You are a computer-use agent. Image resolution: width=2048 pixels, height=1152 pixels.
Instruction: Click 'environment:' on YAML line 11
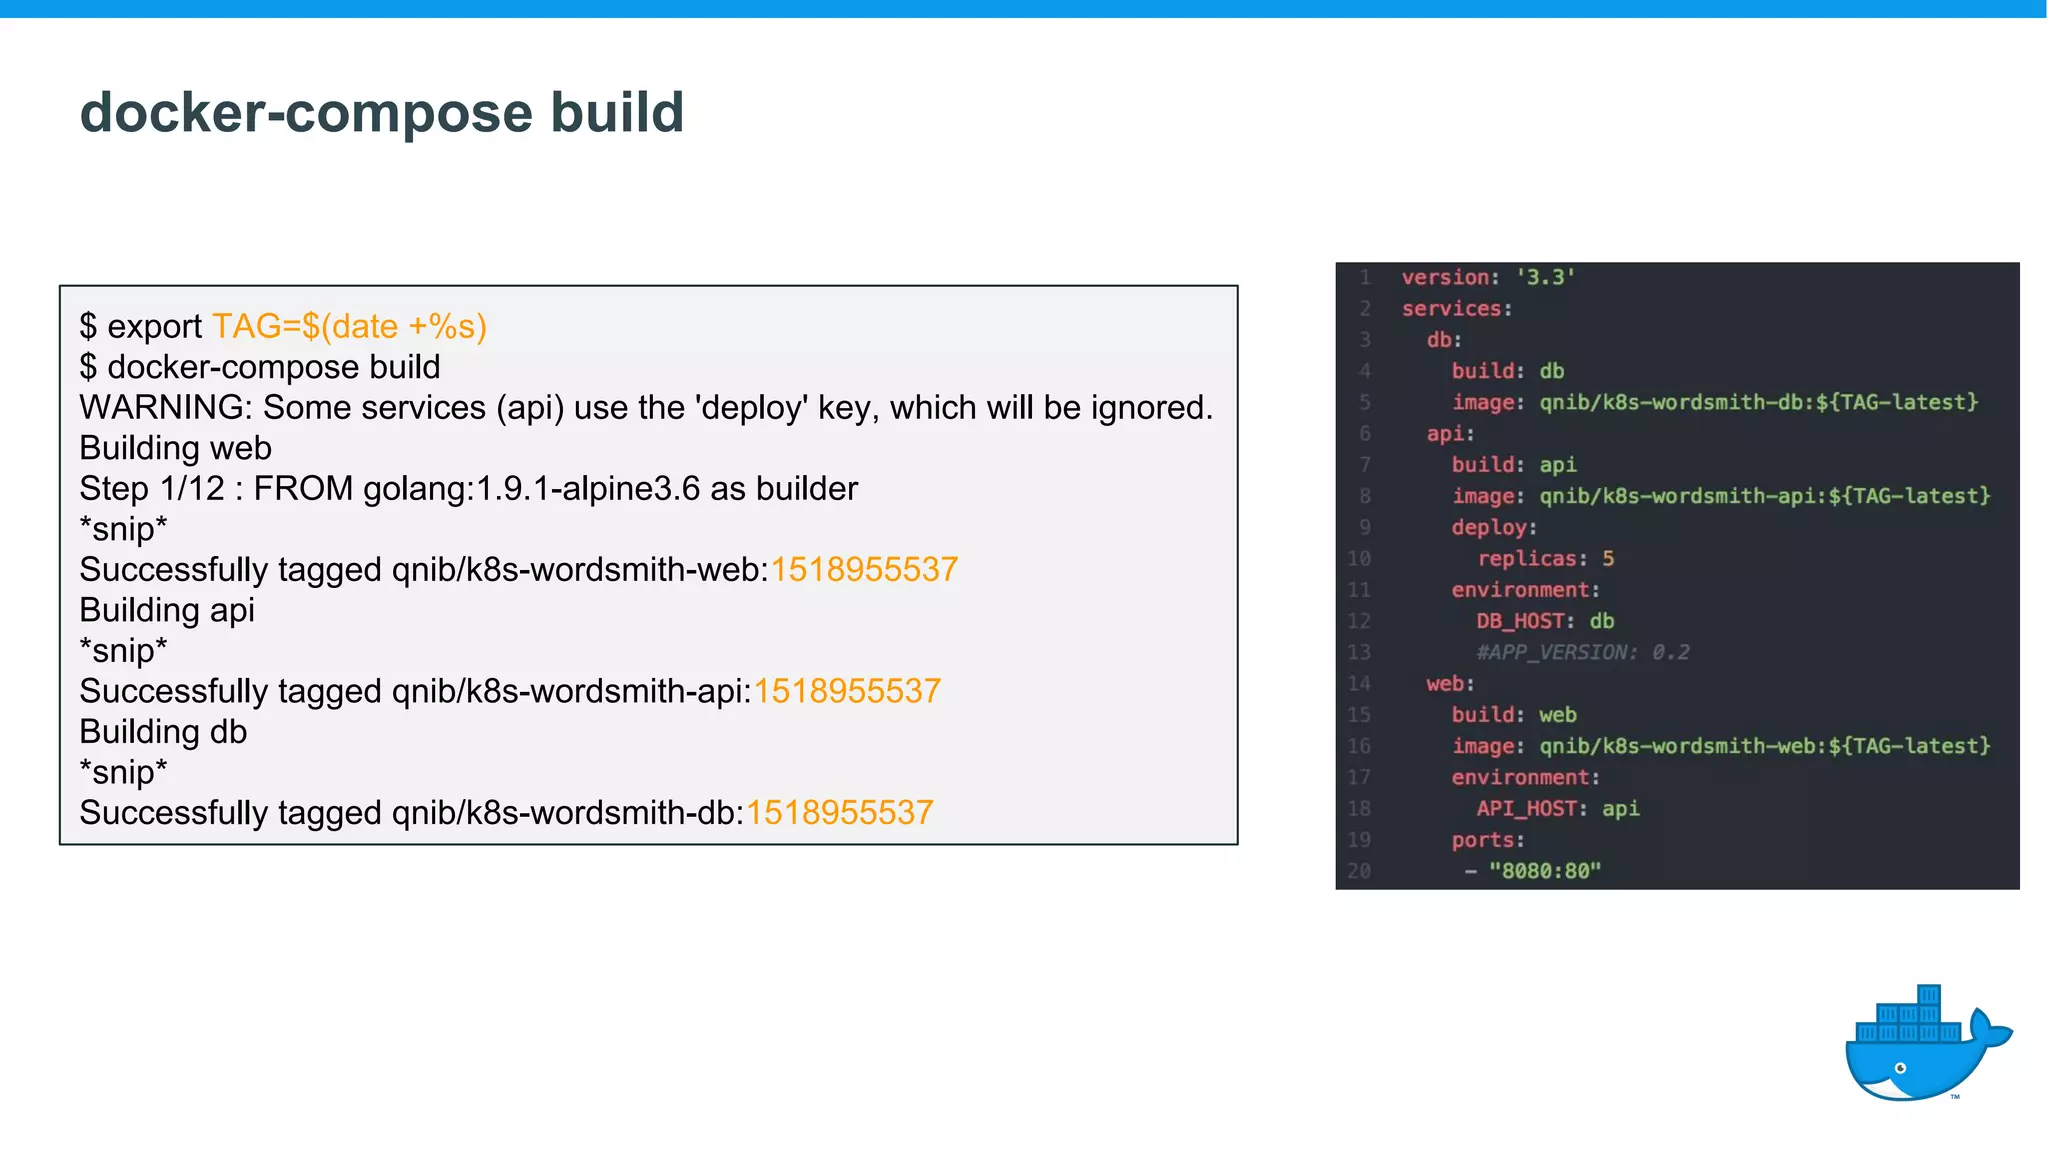coord(1526,590)
